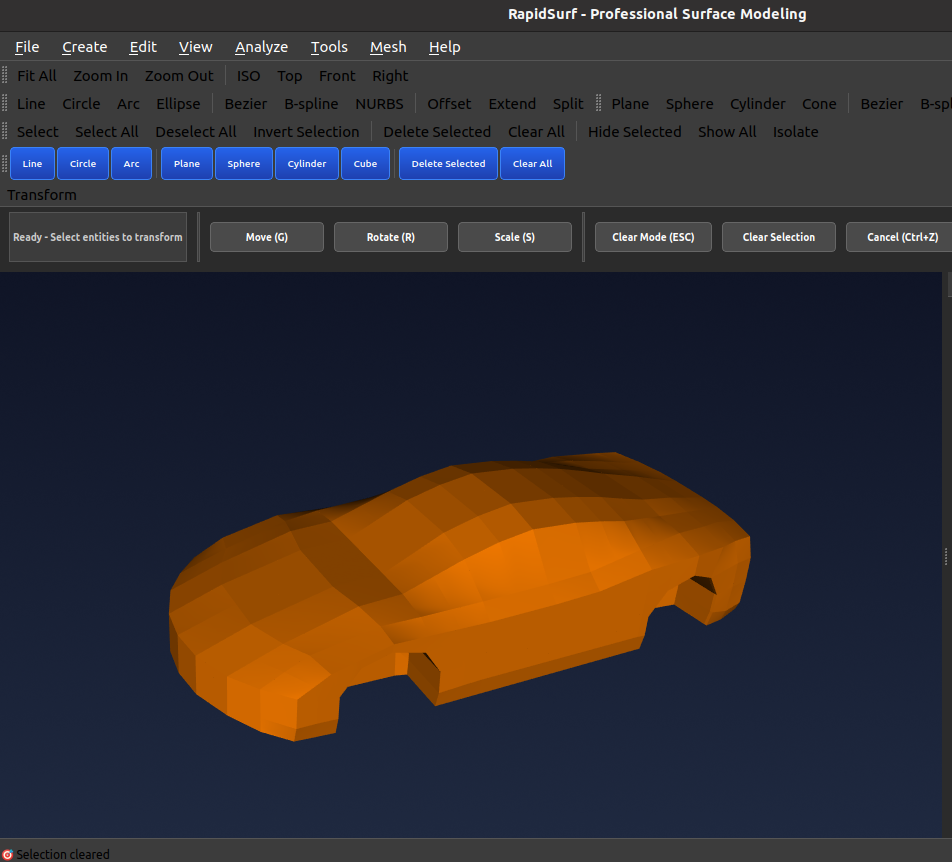Open the Analyze menu
This screenshot has height=862, width=952.
(261, 46)
